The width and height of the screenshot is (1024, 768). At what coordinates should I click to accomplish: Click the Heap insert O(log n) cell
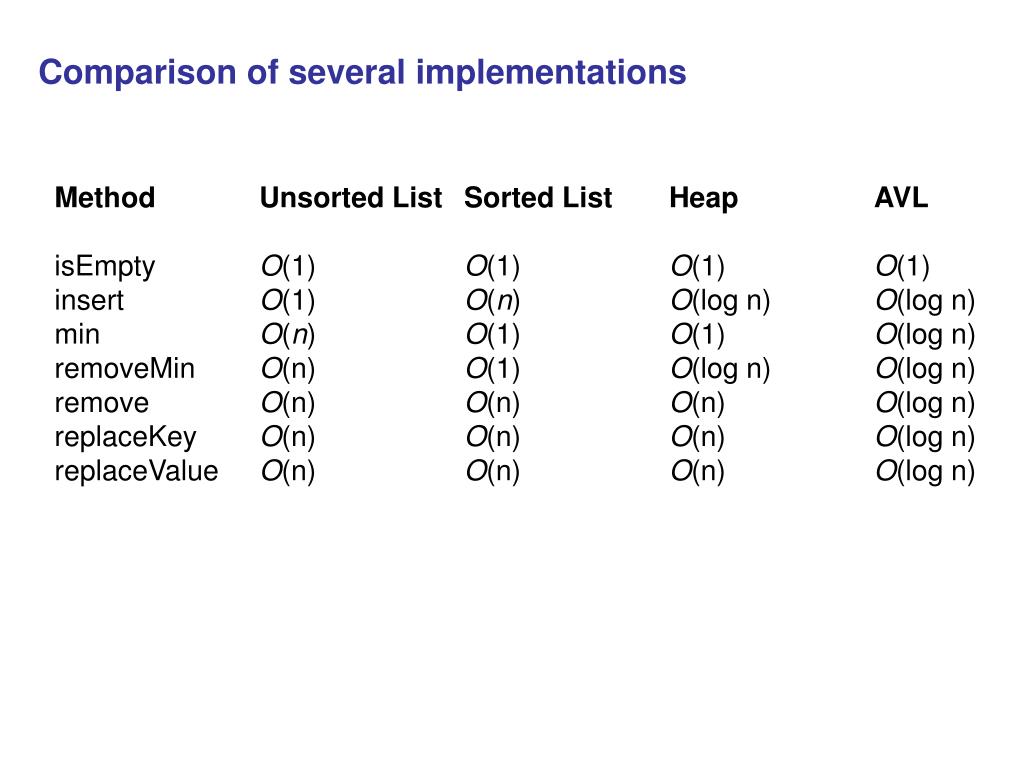(x=720, y=301)
